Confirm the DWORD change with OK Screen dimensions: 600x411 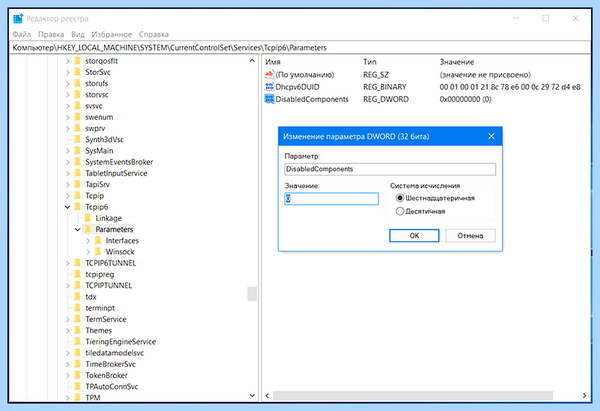pos(414,236)
